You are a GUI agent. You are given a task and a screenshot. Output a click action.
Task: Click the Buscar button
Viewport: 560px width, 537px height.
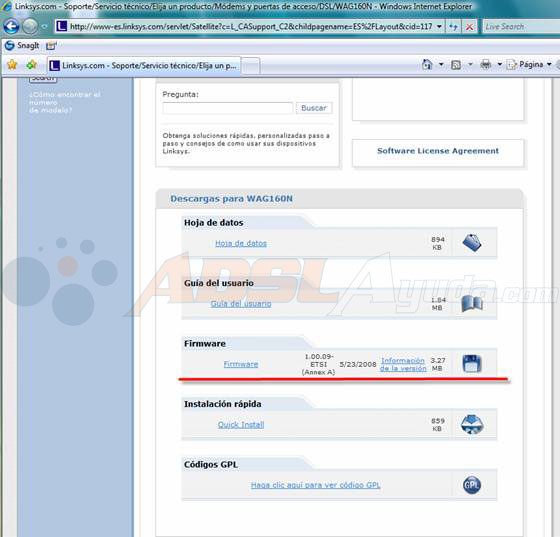(x=314, y=108)
